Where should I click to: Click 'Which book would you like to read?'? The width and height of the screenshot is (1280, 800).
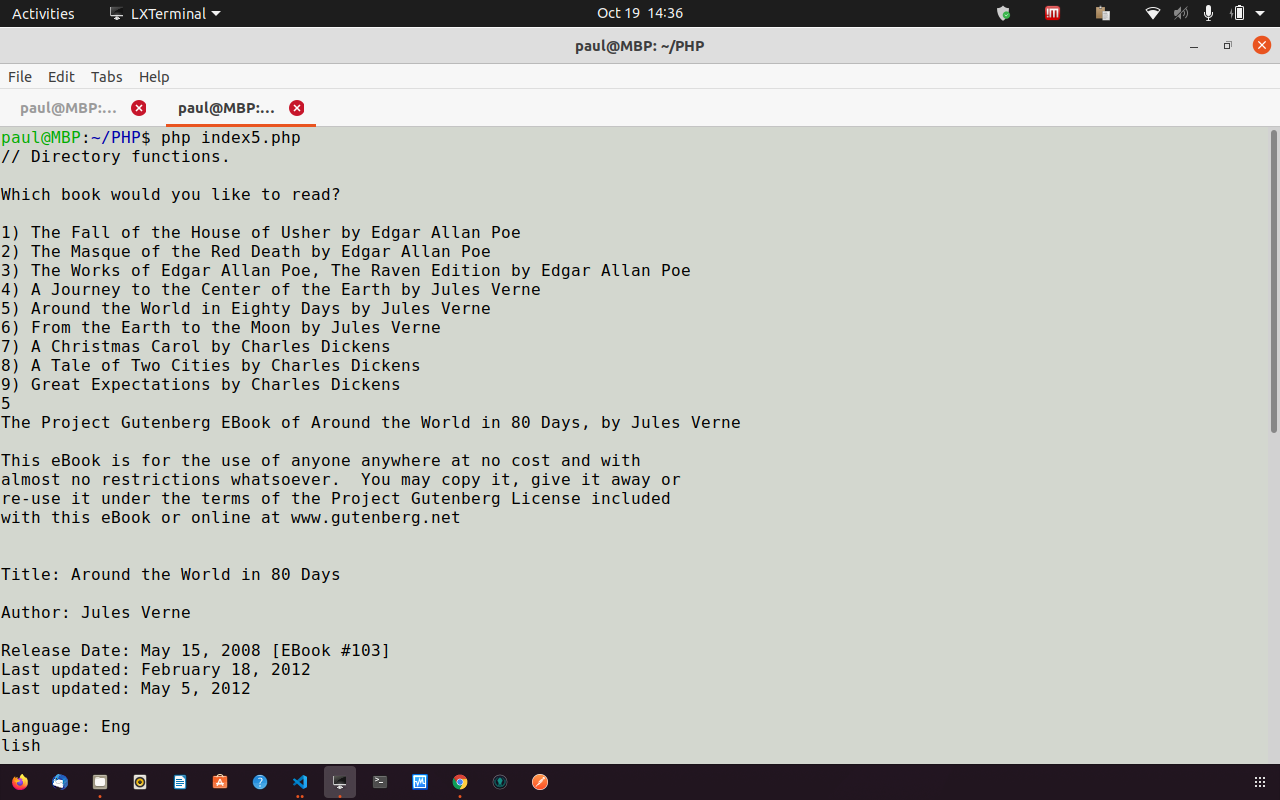click(x=171, y=195)
